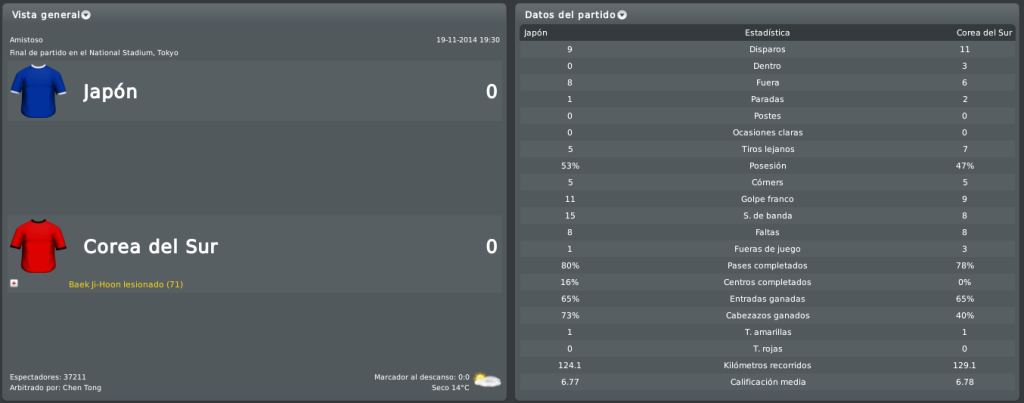1024x403 pixels.
Task: Click South Korea's red jersey icon
Action: [x=38, y=246]
